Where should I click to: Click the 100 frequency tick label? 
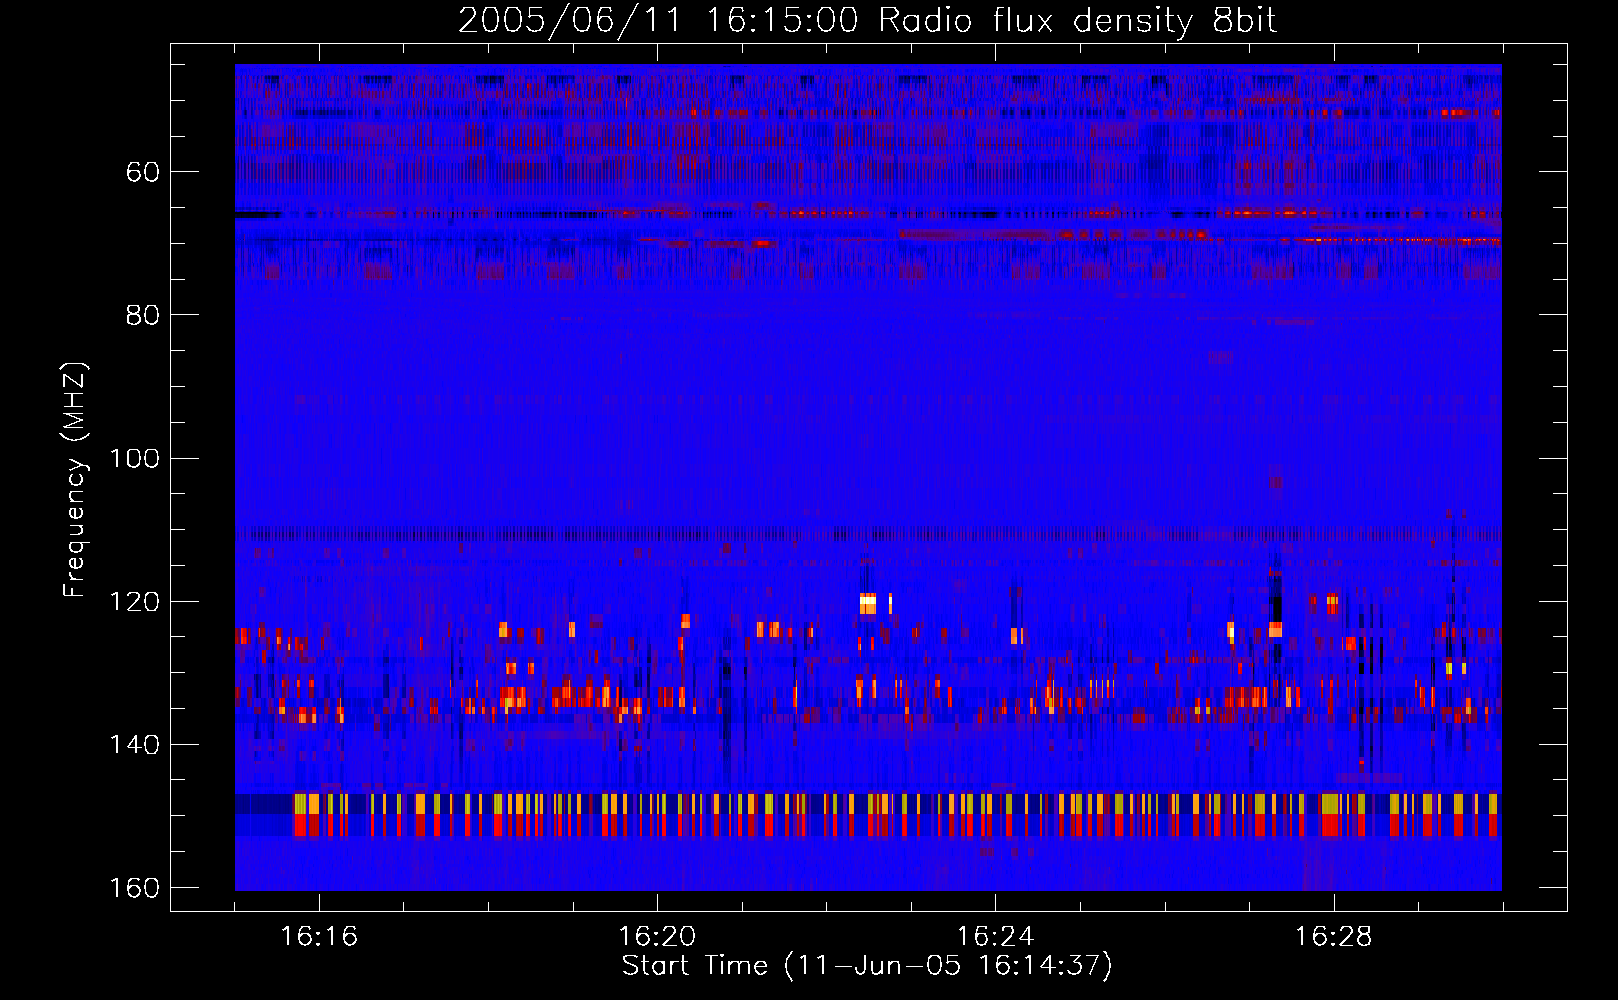pyautogui.click(x=135, y=458)
